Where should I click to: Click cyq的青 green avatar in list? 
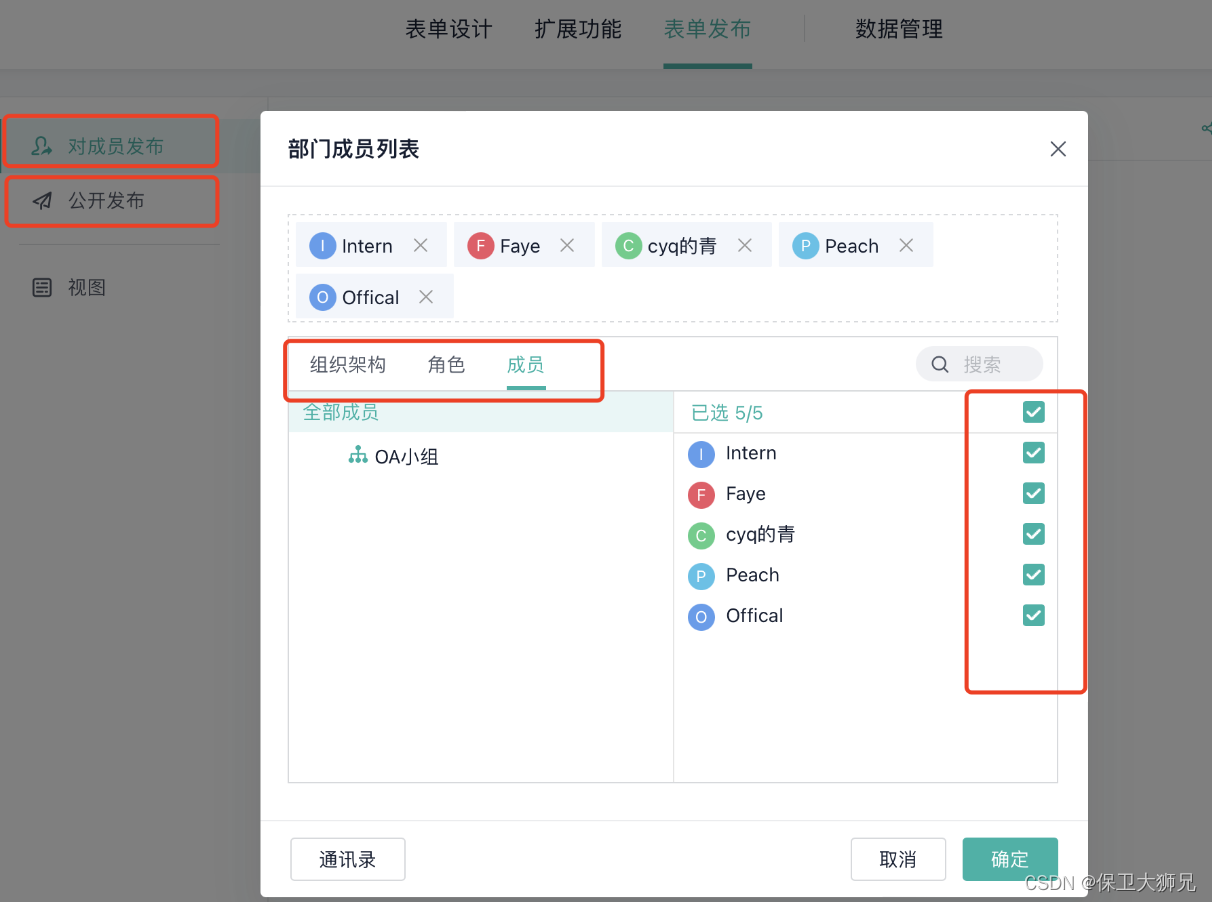tap(701, 535)
